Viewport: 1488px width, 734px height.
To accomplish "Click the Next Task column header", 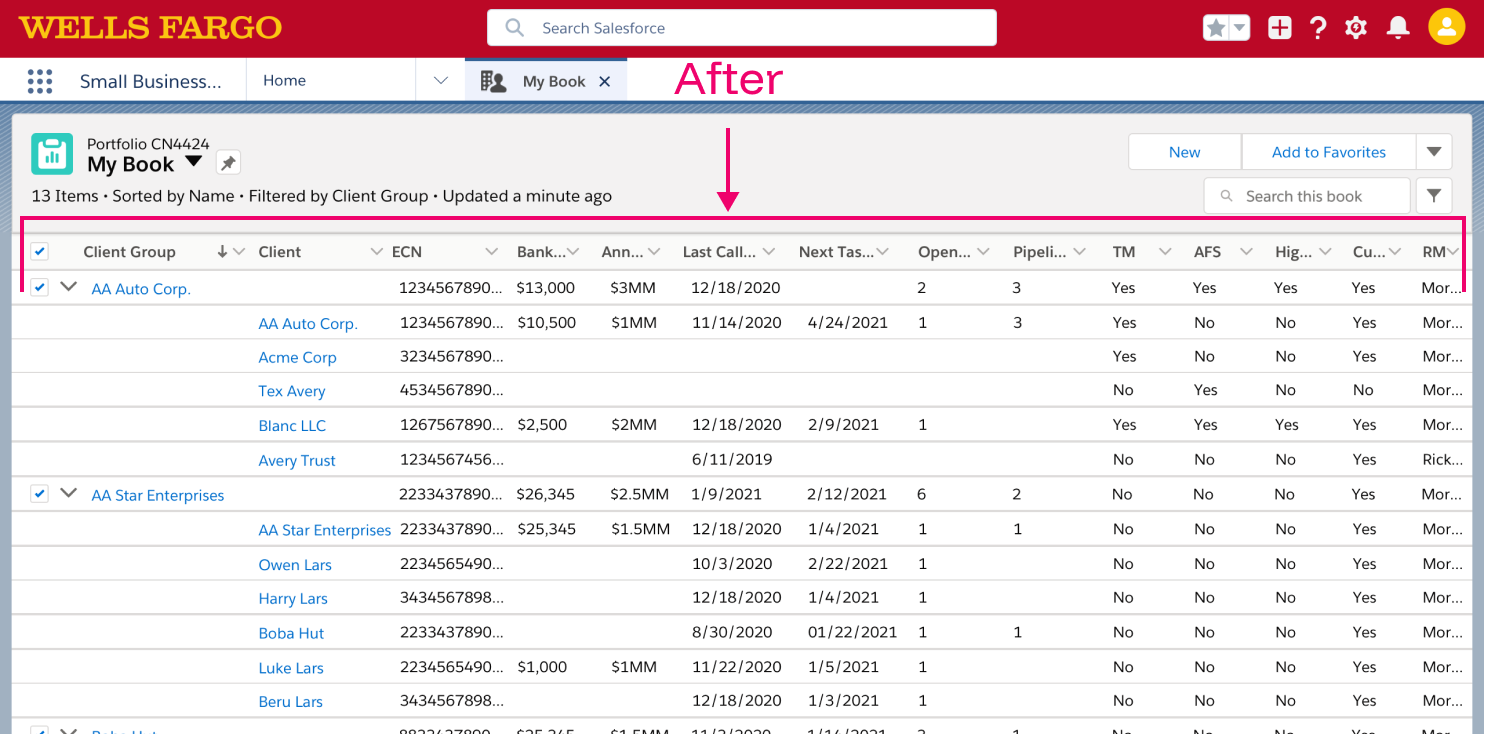I will (x=836, y=252).
